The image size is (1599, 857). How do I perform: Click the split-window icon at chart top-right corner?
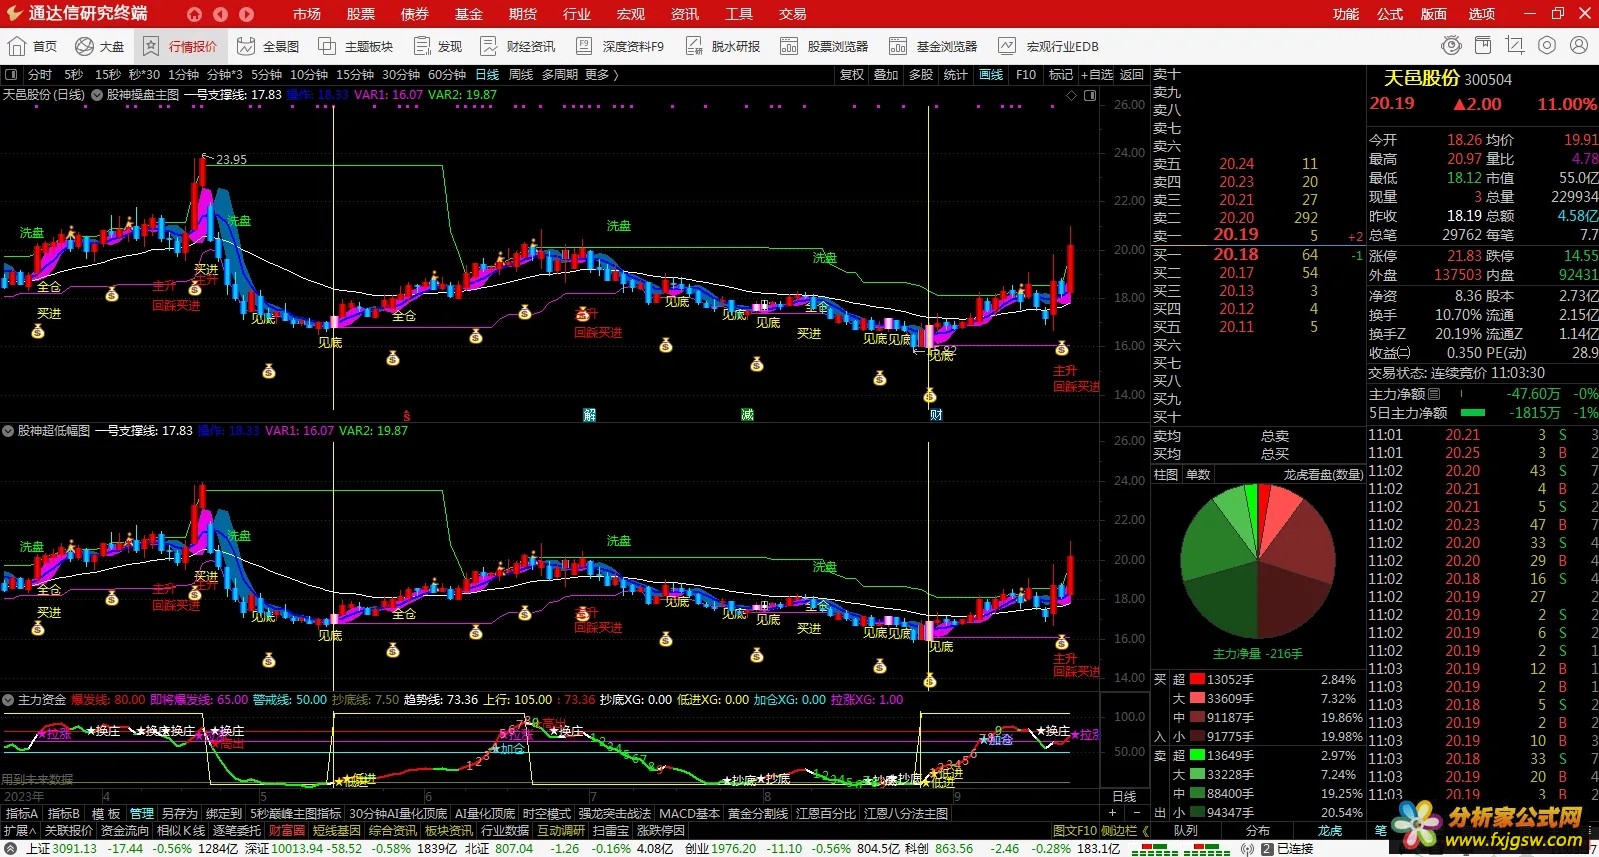[x=1090, y=95]
